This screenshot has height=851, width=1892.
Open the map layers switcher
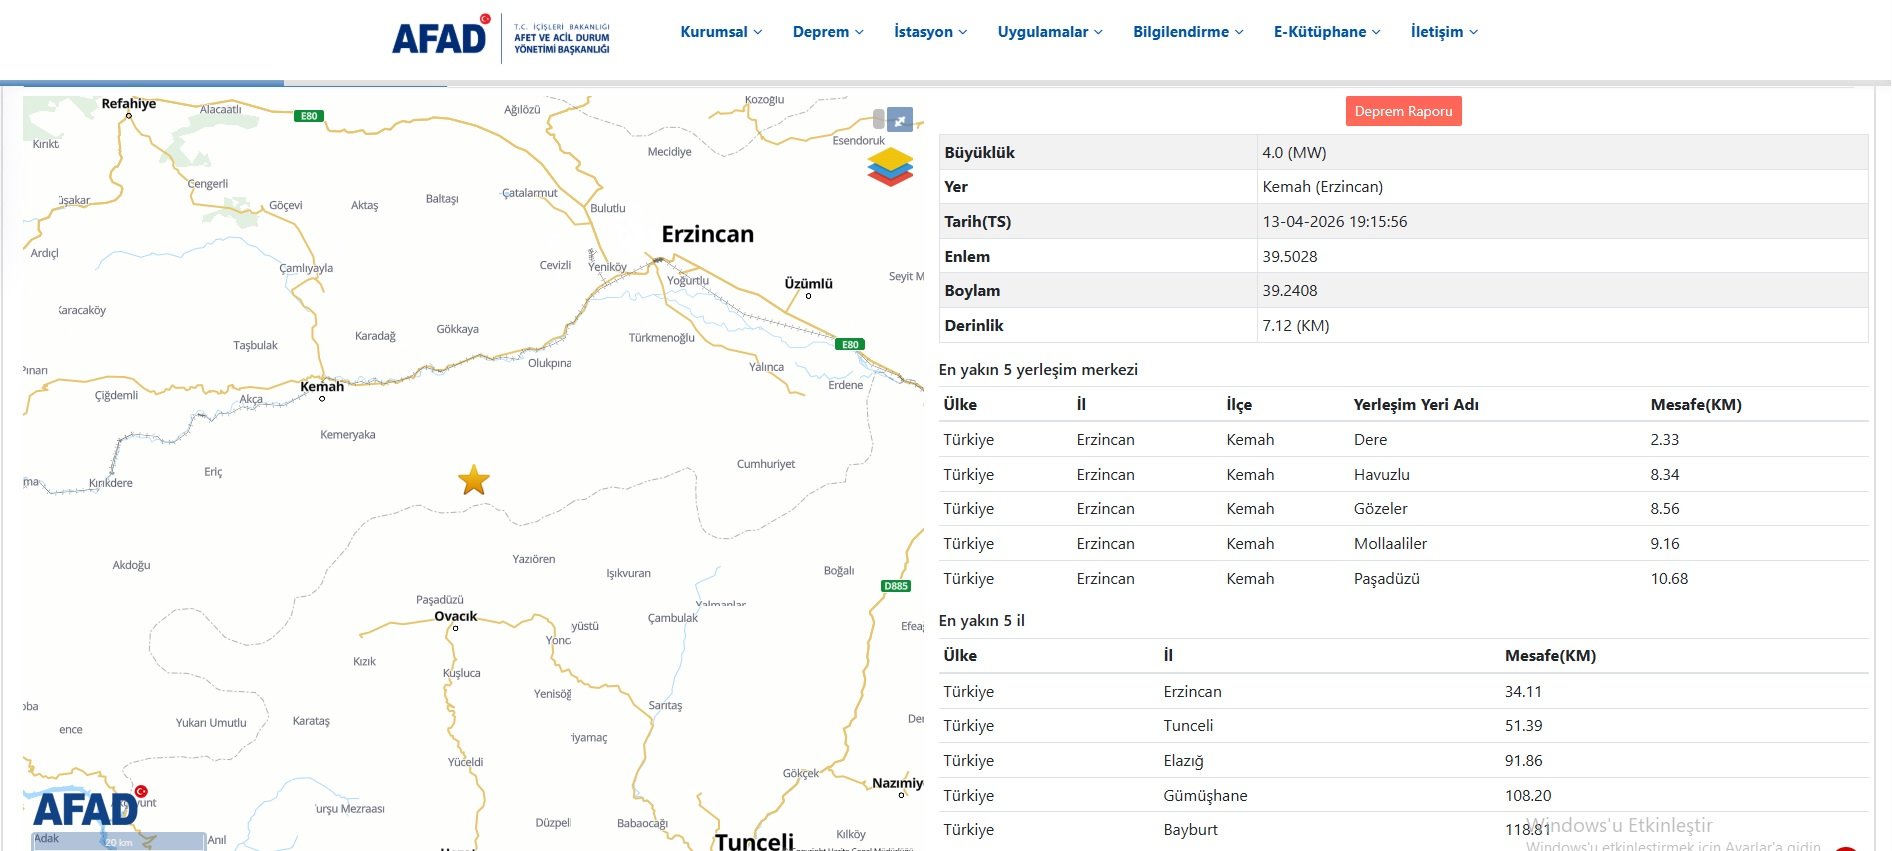[890, 166]
